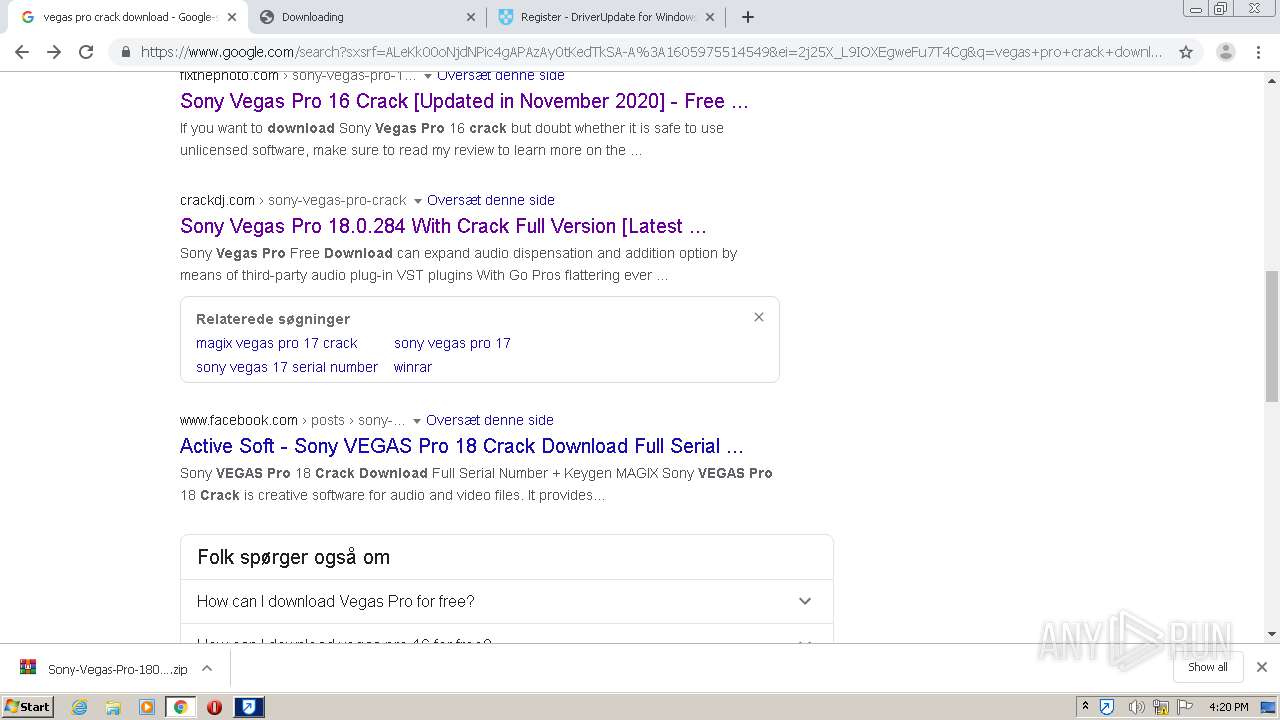View site security lock information
1280x720 pixels.
tap(125, 52)
